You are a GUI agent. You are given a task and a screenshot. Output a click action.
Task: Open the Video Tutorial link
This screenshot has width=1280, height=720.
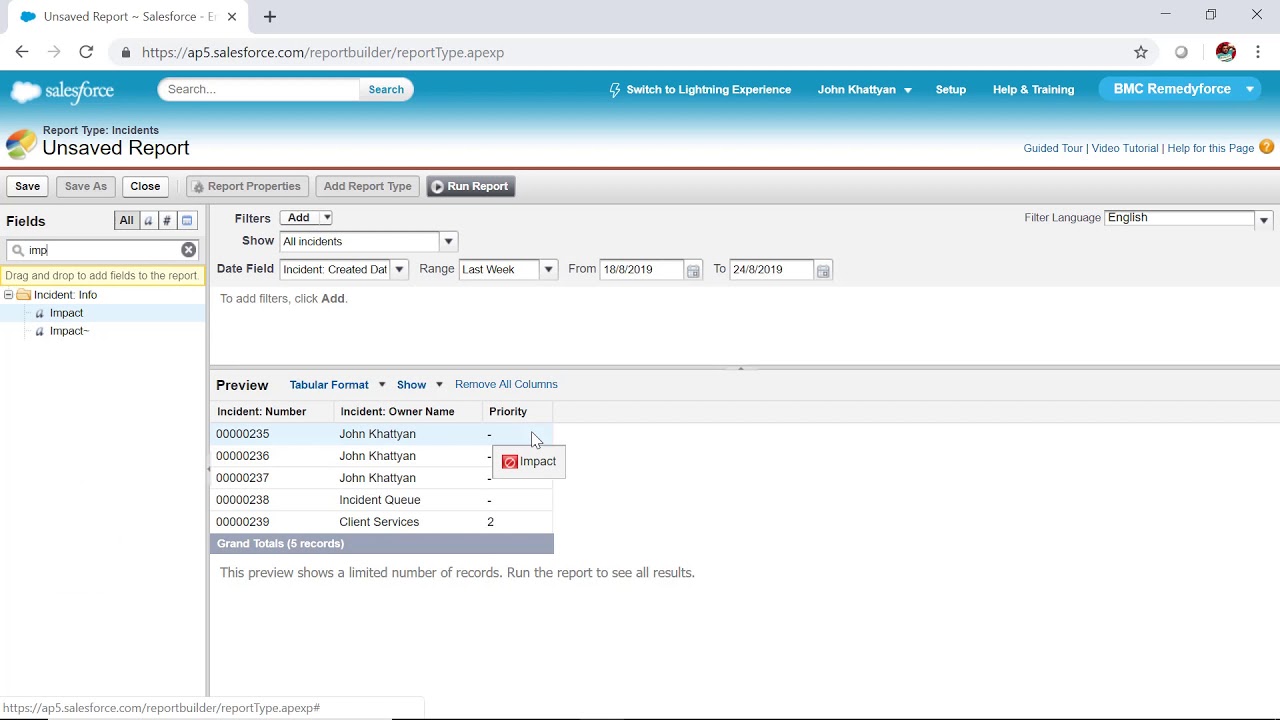tap(1125, 148)
